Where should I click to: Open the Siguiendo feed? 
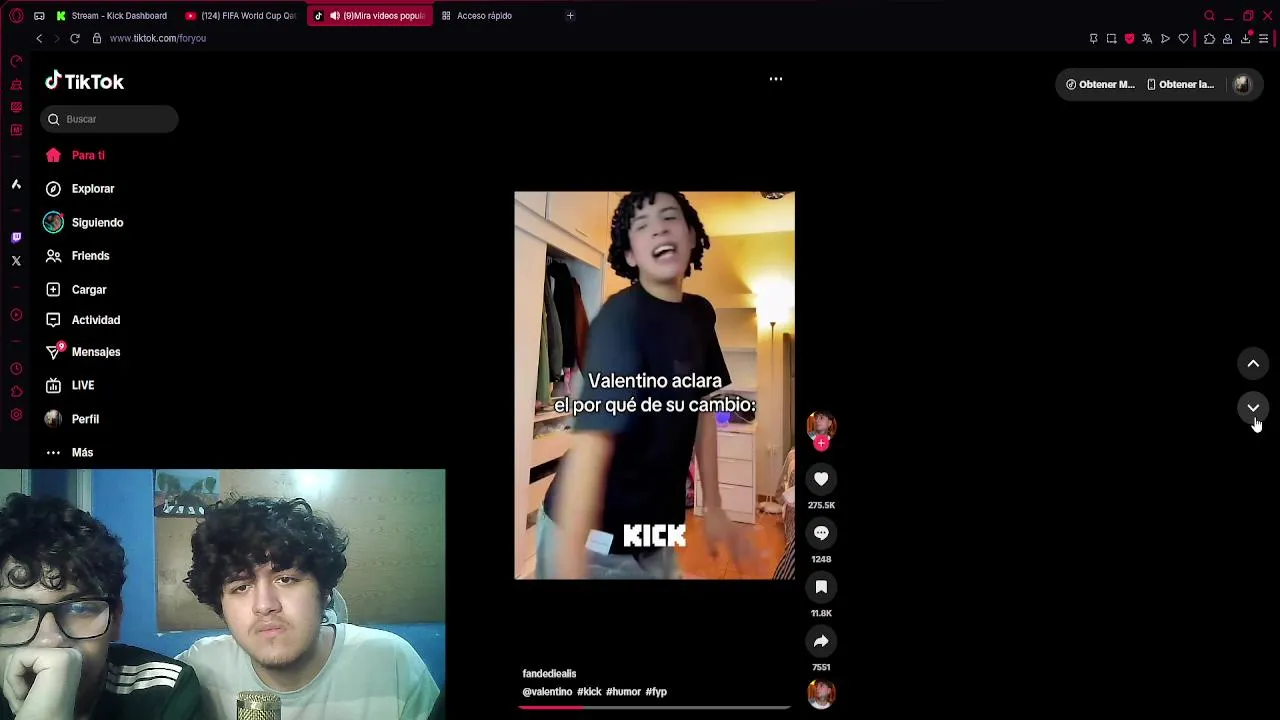(84, 223)
